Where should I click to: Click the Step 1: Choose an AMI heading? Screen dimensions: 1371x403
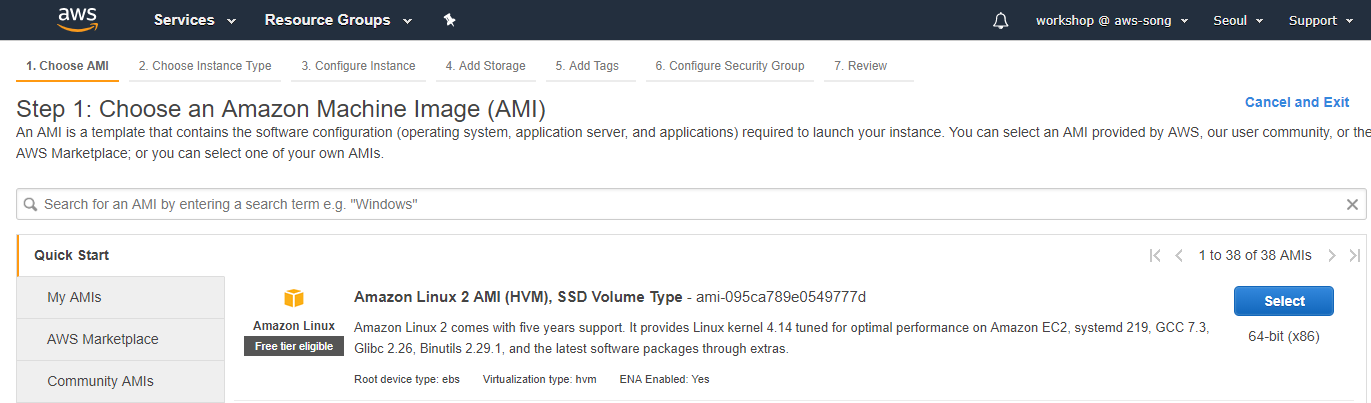coord(281,109)
